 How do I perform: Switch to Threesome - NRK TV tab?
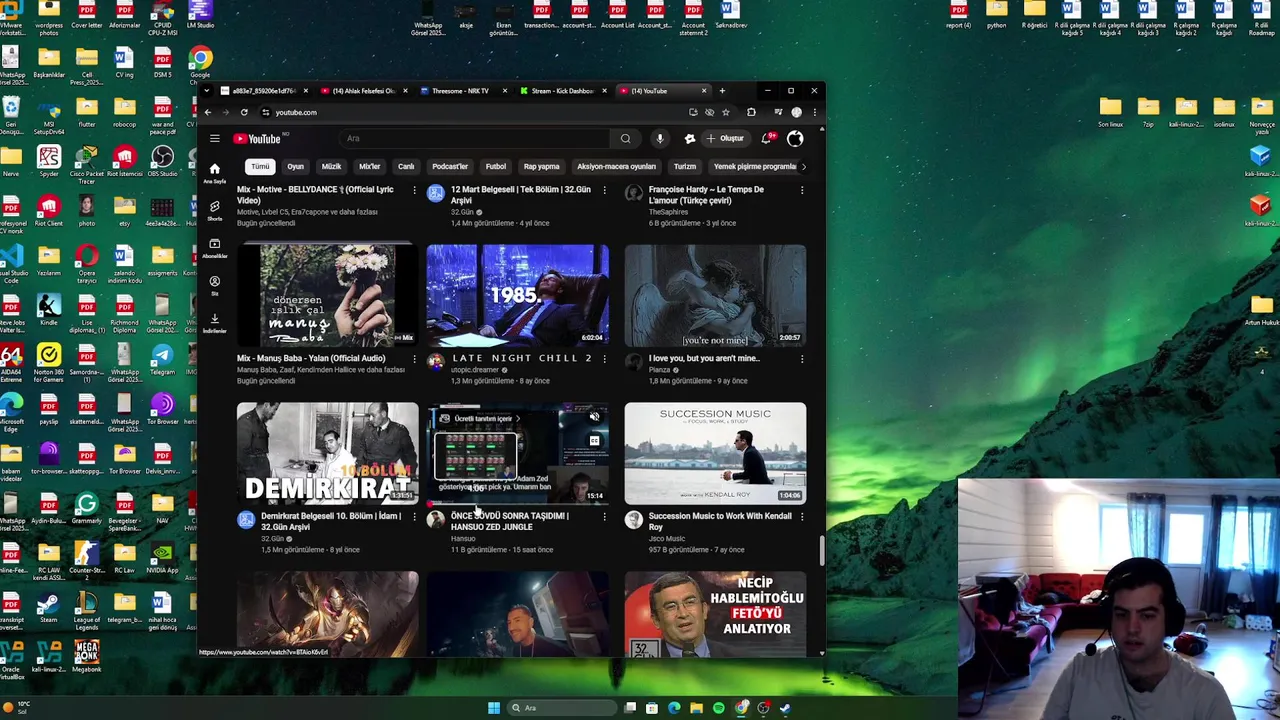coord(461,91)
